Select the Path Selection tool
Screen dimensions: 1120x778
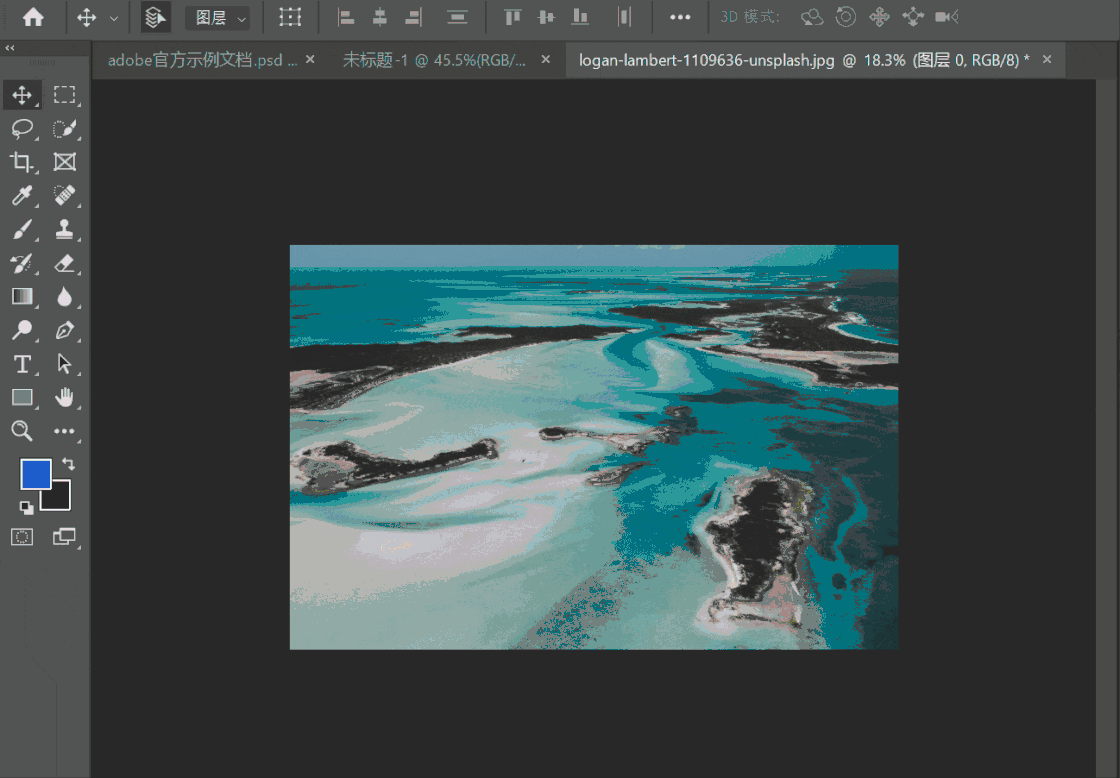64,364
